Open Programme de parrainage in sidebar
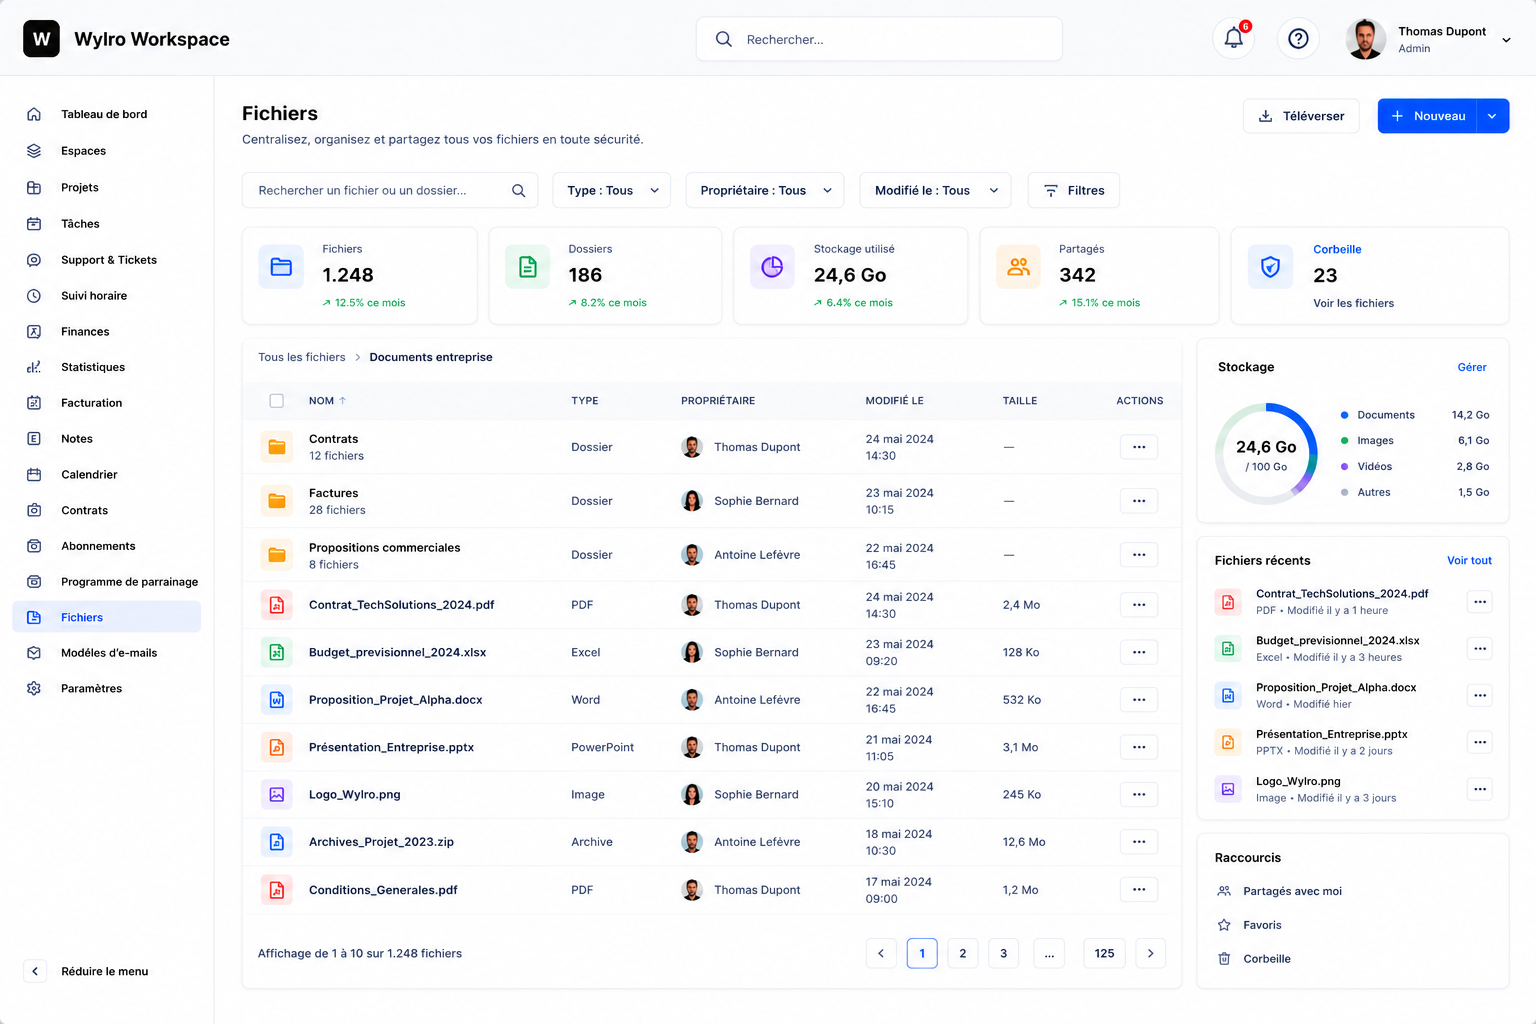Screen dimensions: 1536x1024 pyautogui.click(x=106, y=582)
